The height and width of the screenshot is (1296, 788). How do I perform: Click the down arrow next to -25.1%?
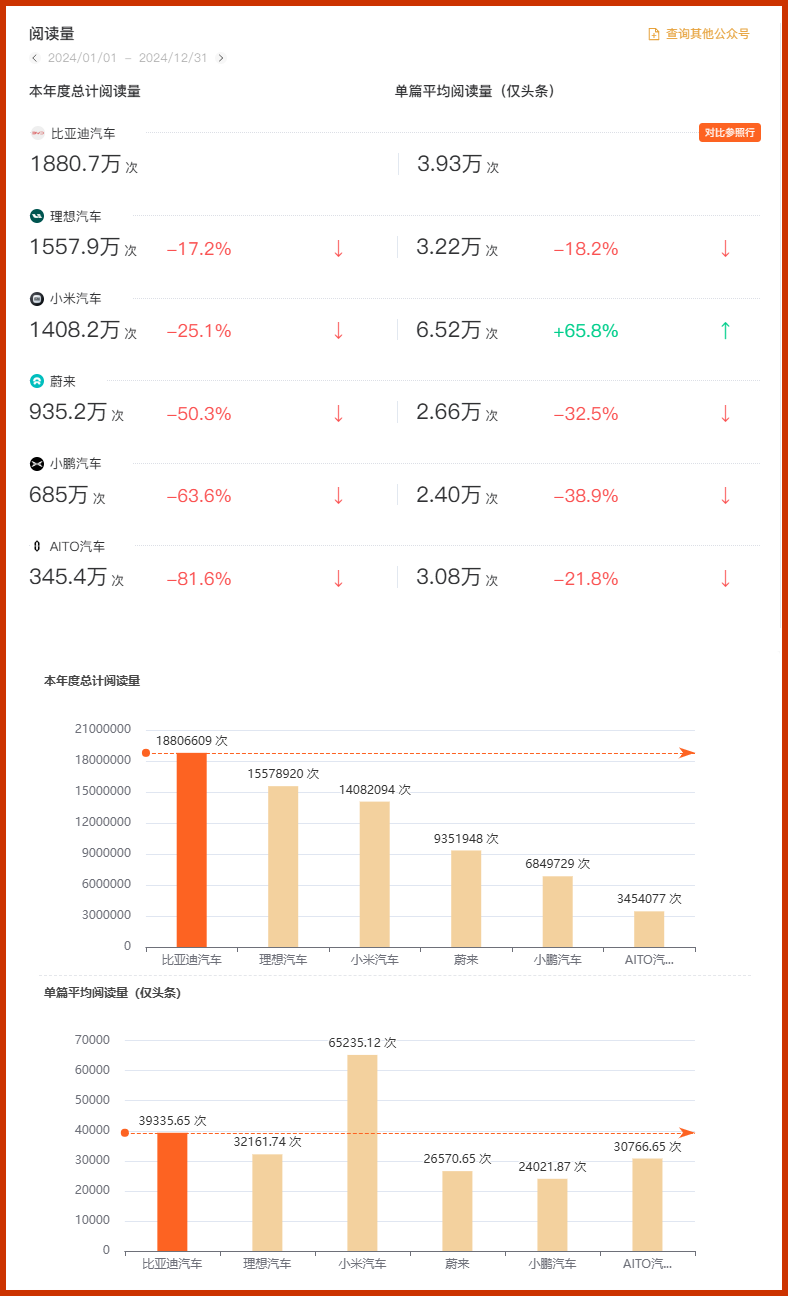tap(338, 331)
